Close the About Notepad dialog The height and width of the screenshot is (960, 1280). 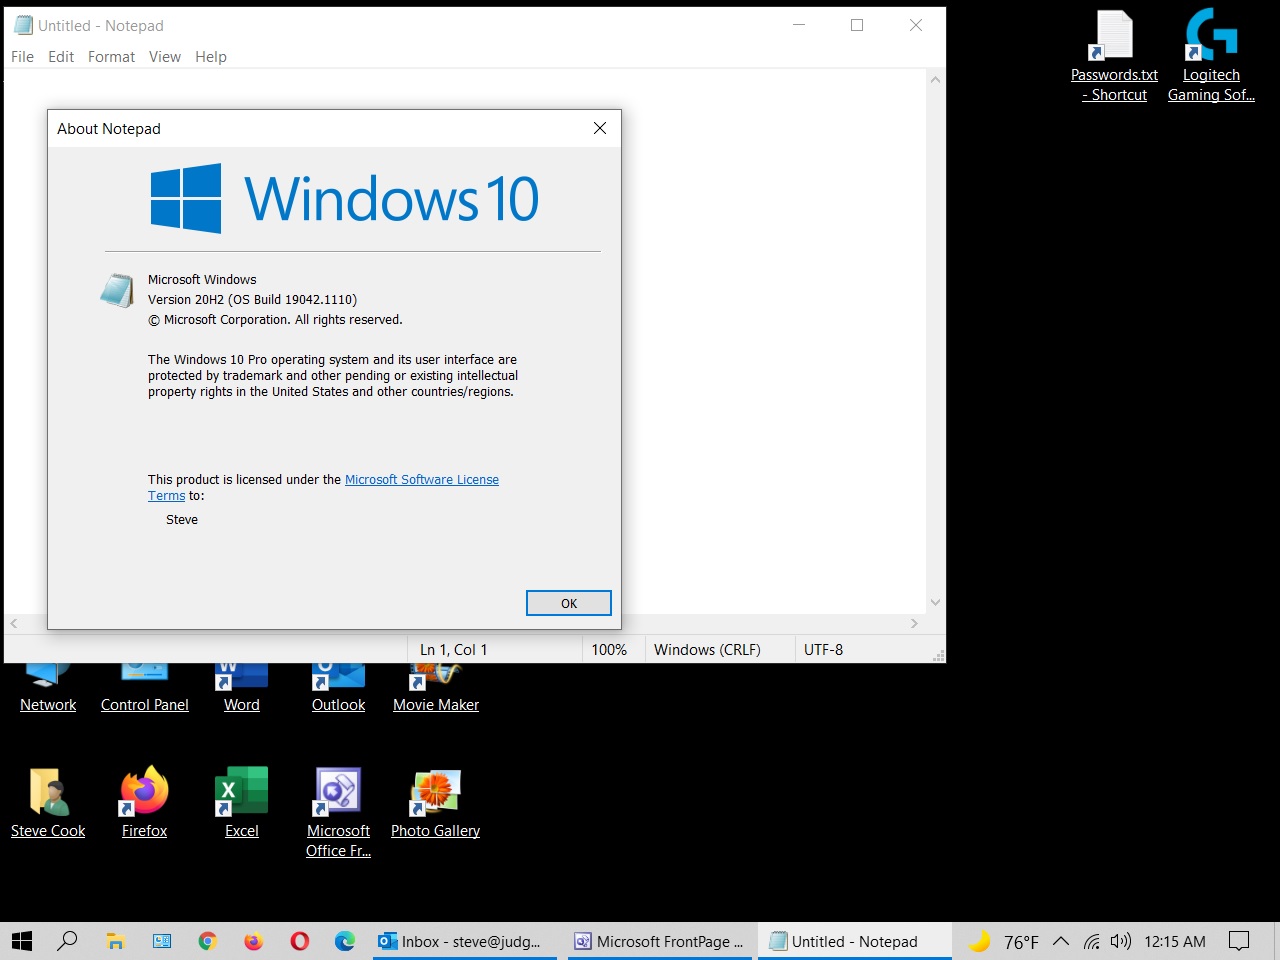coord(600,128)
